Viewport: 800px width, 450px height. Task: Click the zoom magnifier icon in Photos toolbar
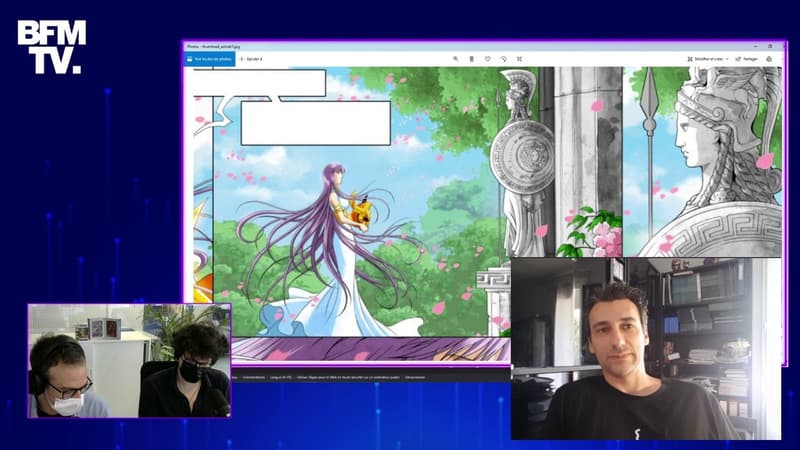tap(456, 59)
